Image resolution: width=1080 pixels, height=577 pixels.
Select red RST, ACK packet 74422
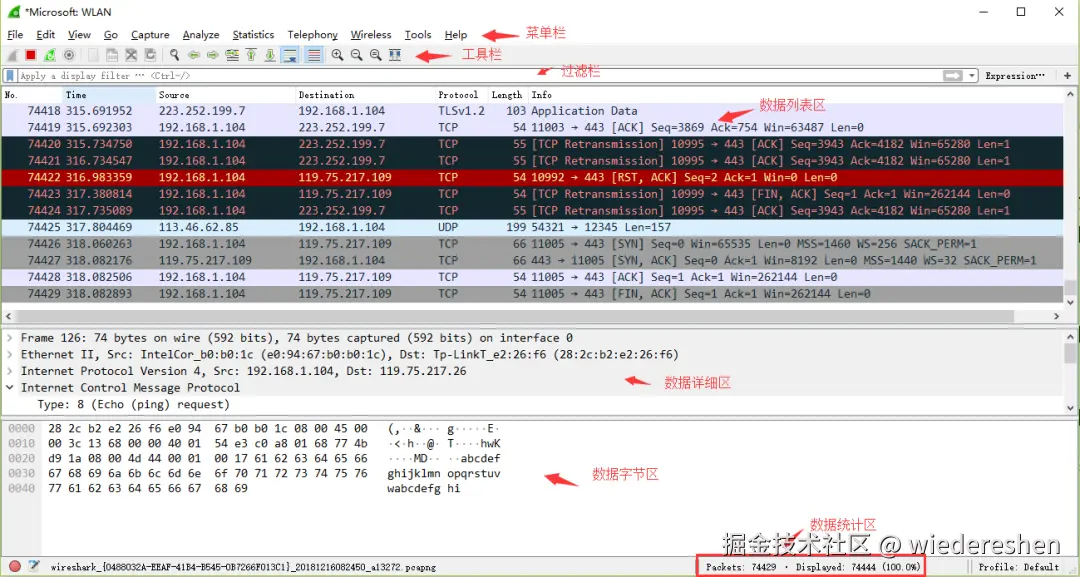(532, 177)
